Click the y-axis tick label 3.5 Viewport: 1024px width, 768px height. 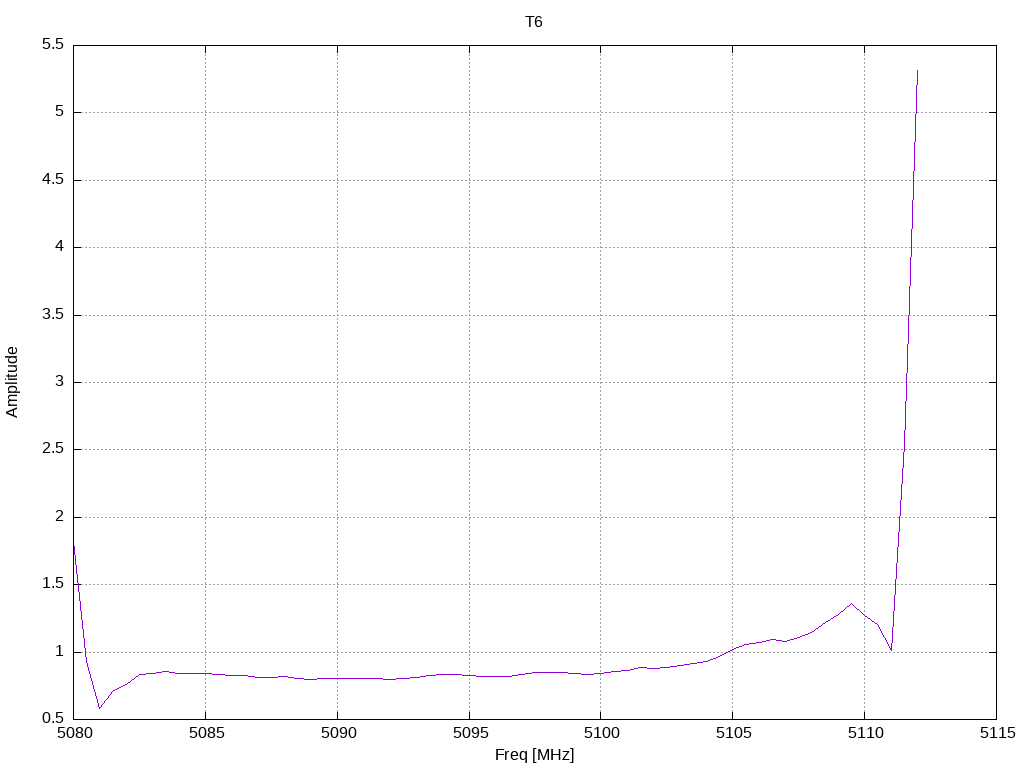point(53,315)
